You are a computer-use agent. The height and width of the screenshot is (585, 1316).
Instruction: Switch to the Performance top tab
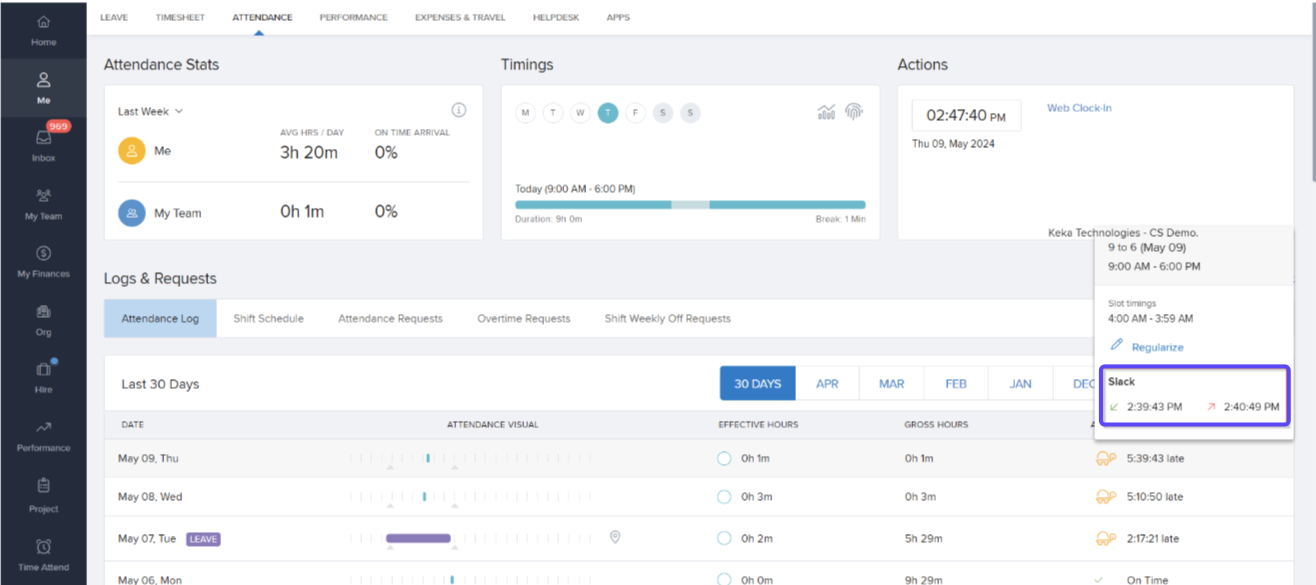(x=353, y=17)
